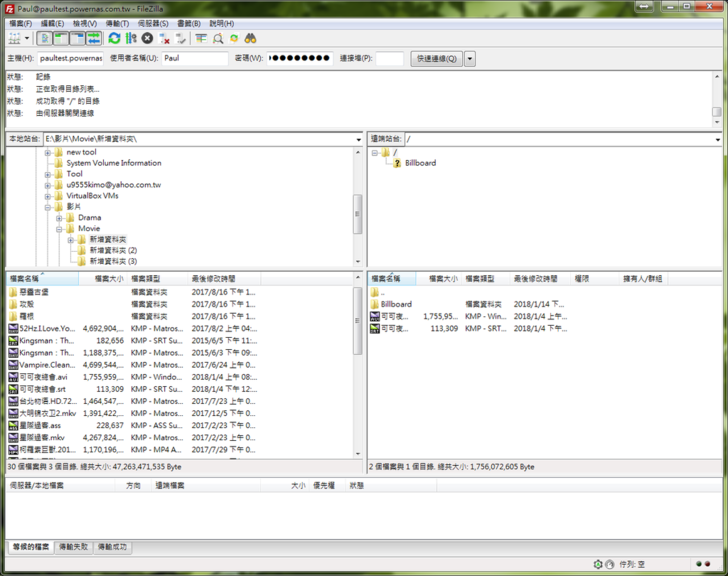This screenshot has height=576, width=728.
Task: Open the Site Manager icon
Action: 15,38
